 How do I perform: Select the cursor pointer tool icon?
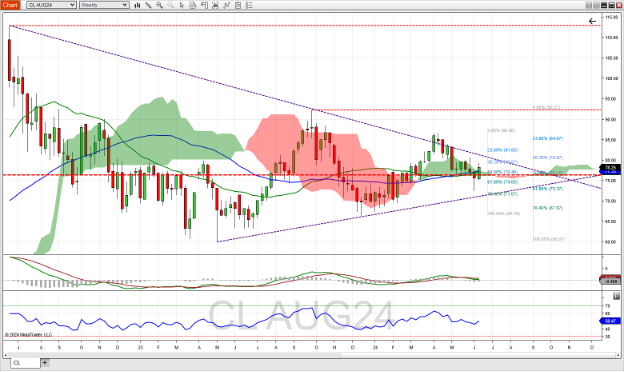[x=181, y=5]
